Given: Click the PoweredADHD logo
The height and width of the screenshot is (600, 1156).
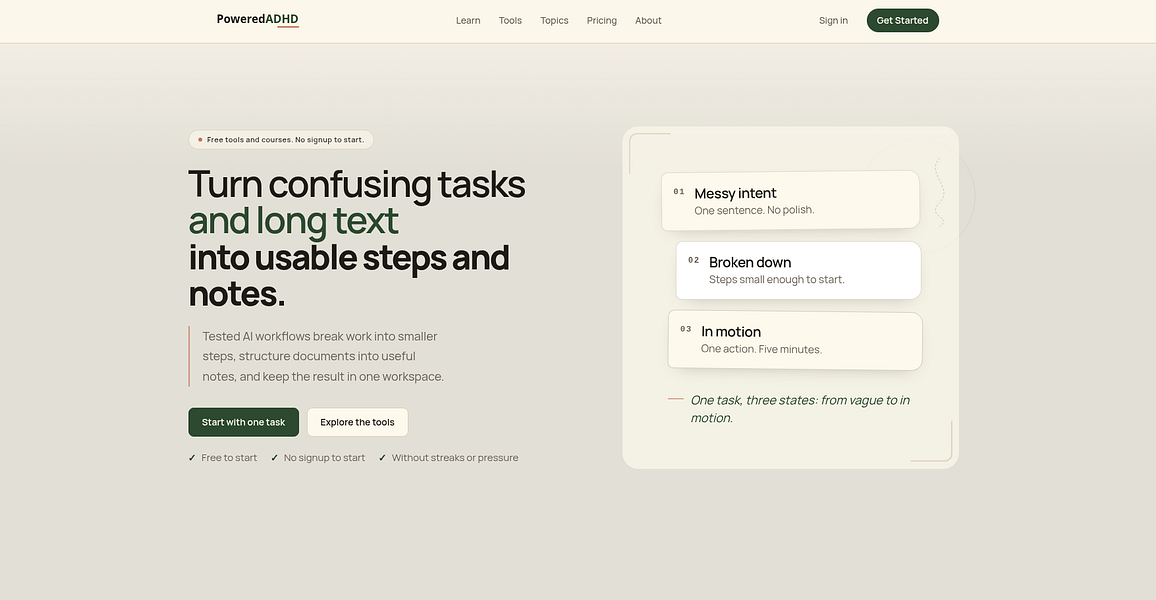Looking at the screenshot, I should coord(257,19).
